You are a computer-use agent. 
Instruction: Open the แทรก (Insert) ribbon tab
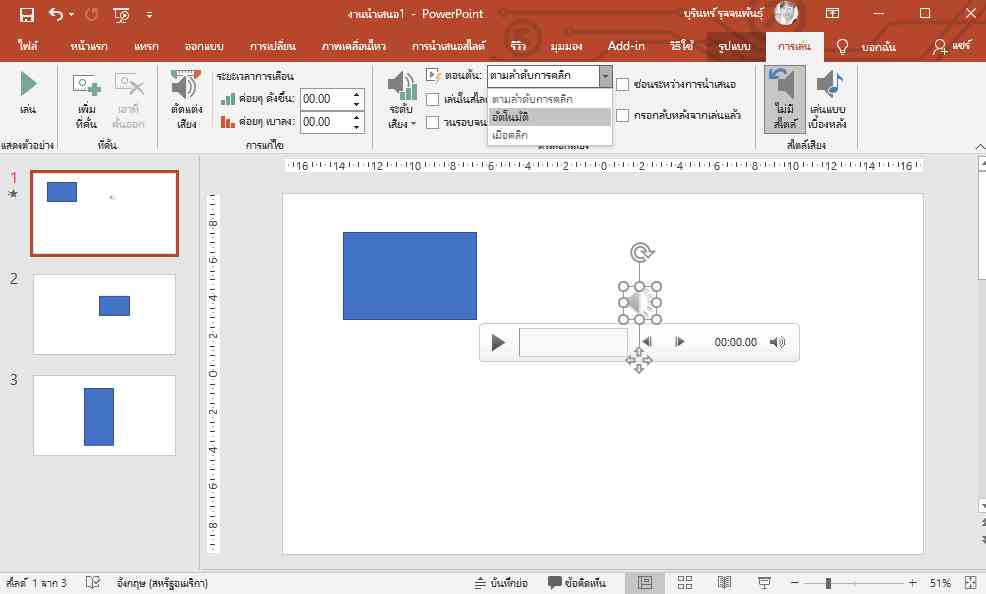tap(146, 47)
